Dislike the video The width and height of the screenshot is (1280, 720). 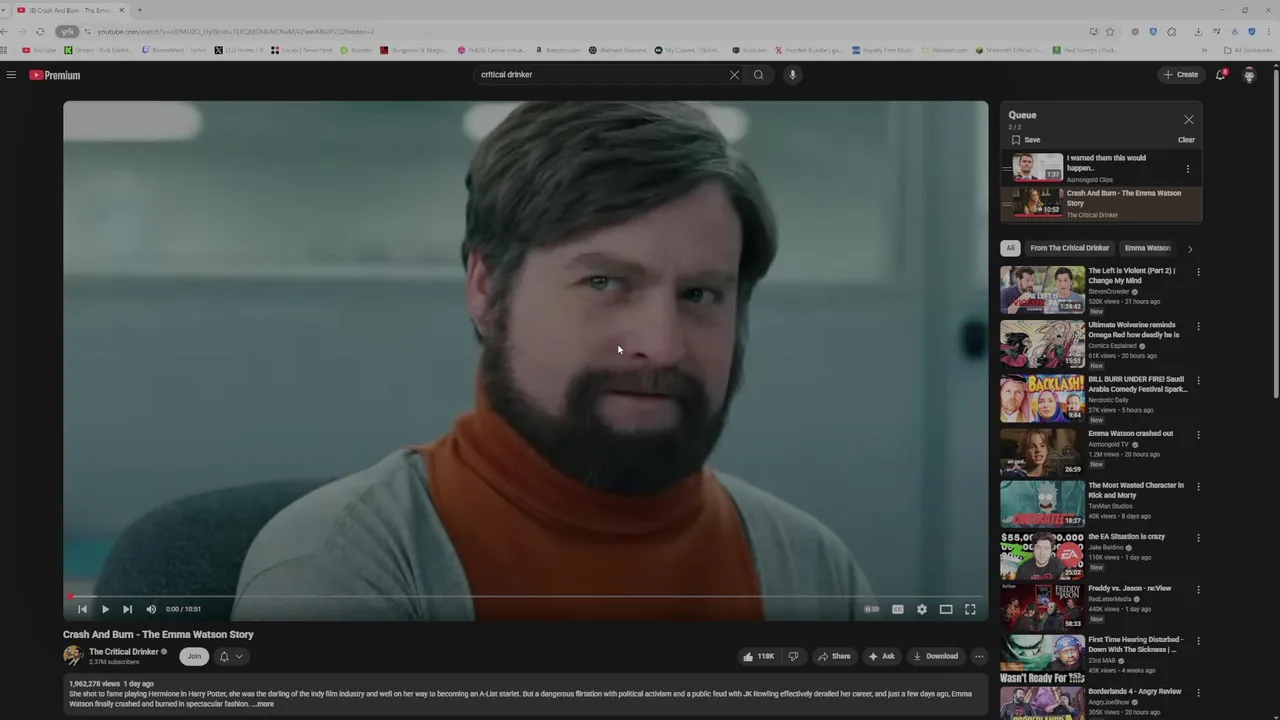793,656
